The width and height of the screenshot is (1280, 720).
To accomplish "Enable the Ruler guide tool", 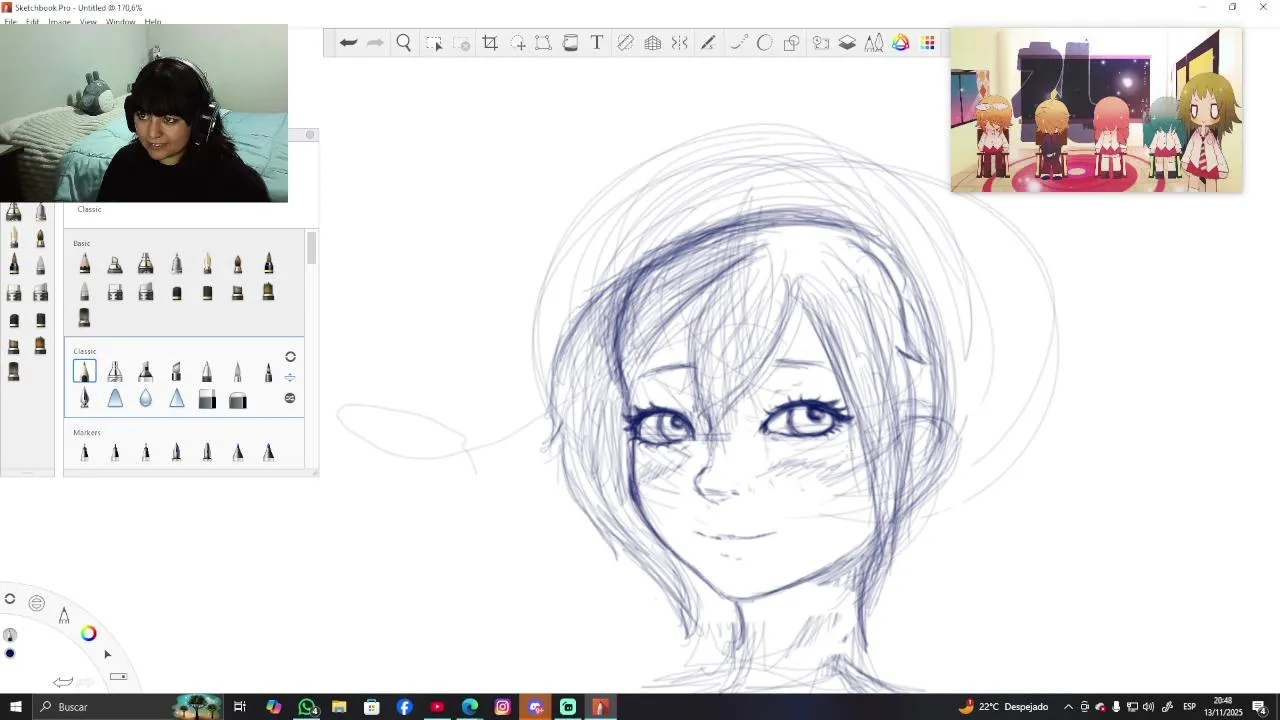I will (x=625, y=43).
